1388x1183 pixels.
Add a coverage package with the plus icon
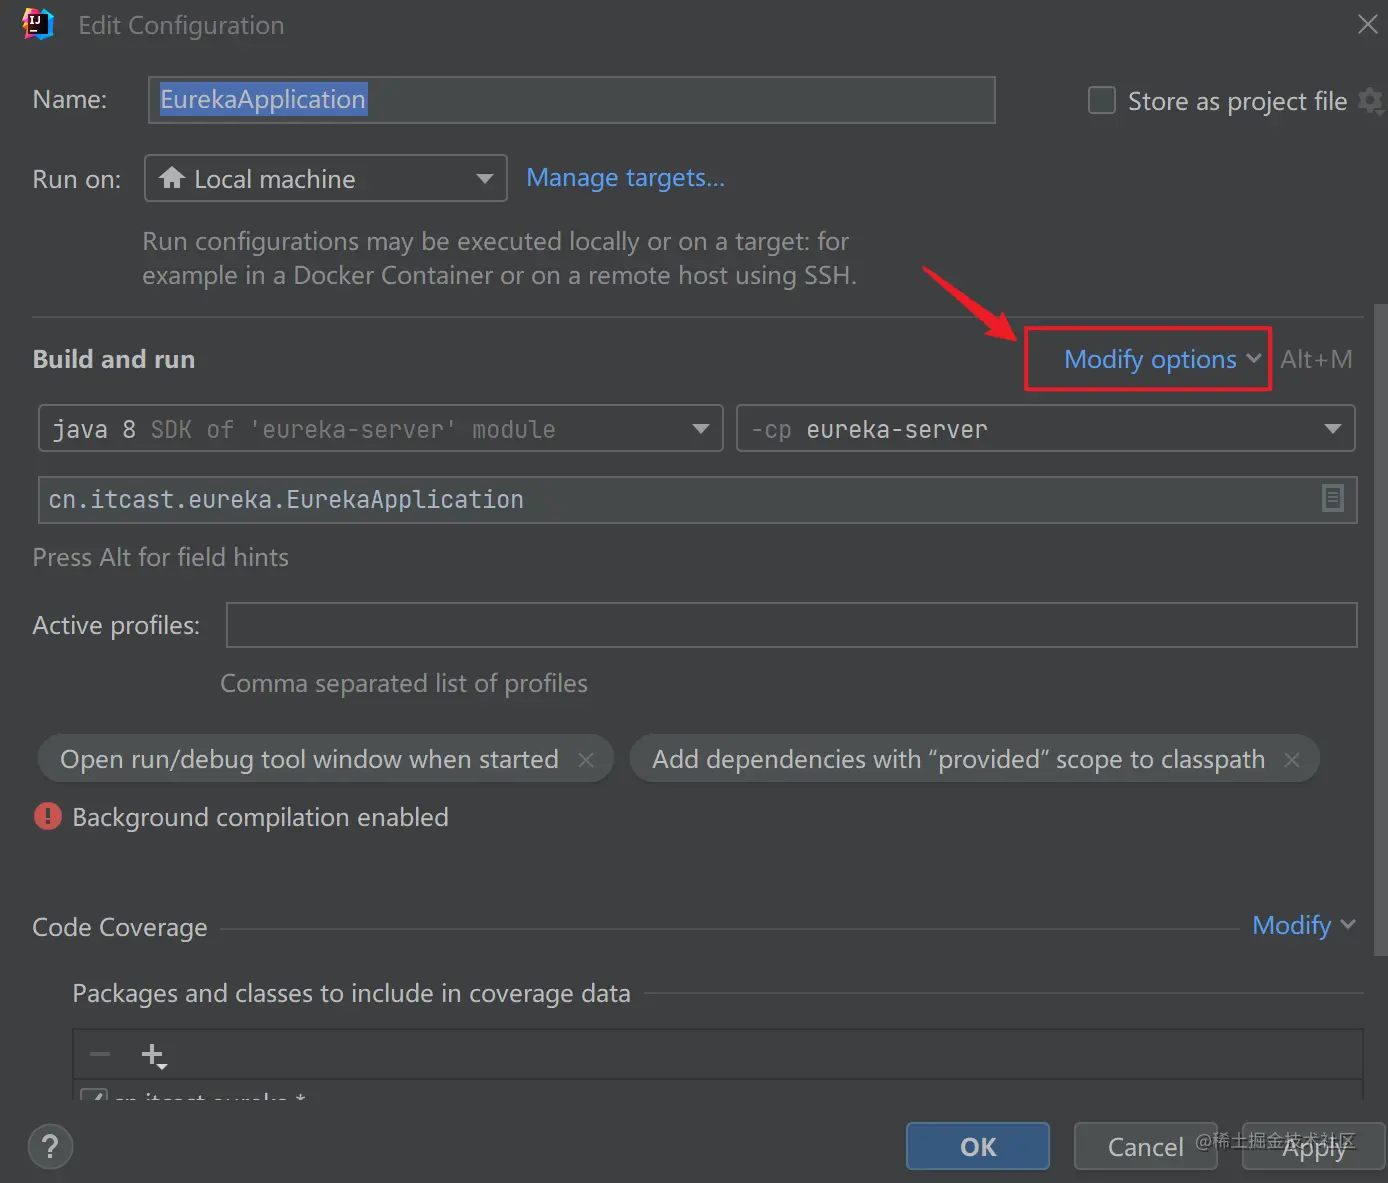(x=153, y=1055)
